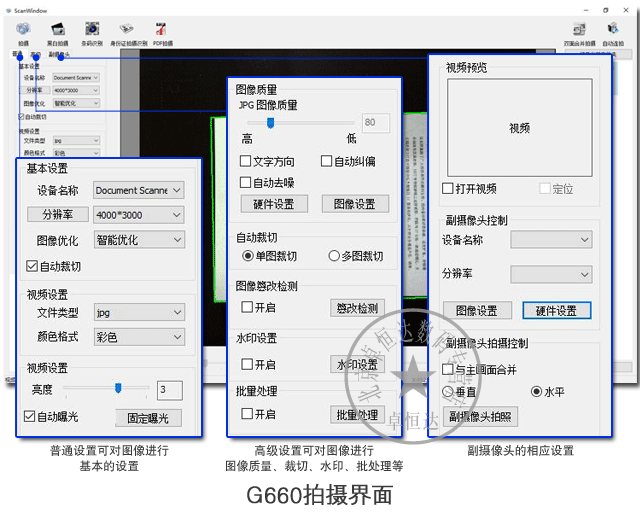Check 开启 under 图像篡改检测
The image size is (640, 513).
click(247, 306)
